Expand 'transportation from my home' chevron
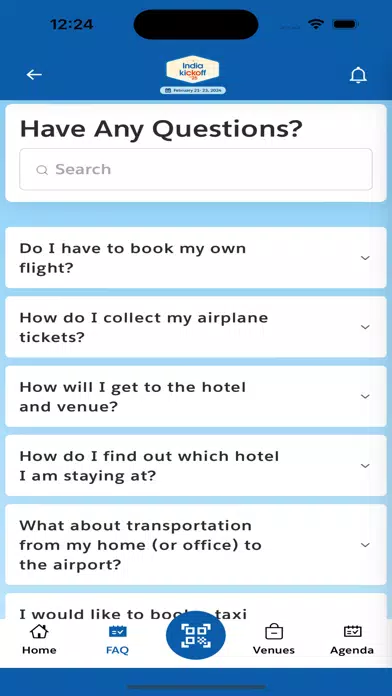Viewport: 392px width, 696px height. (x=365, y=545)
